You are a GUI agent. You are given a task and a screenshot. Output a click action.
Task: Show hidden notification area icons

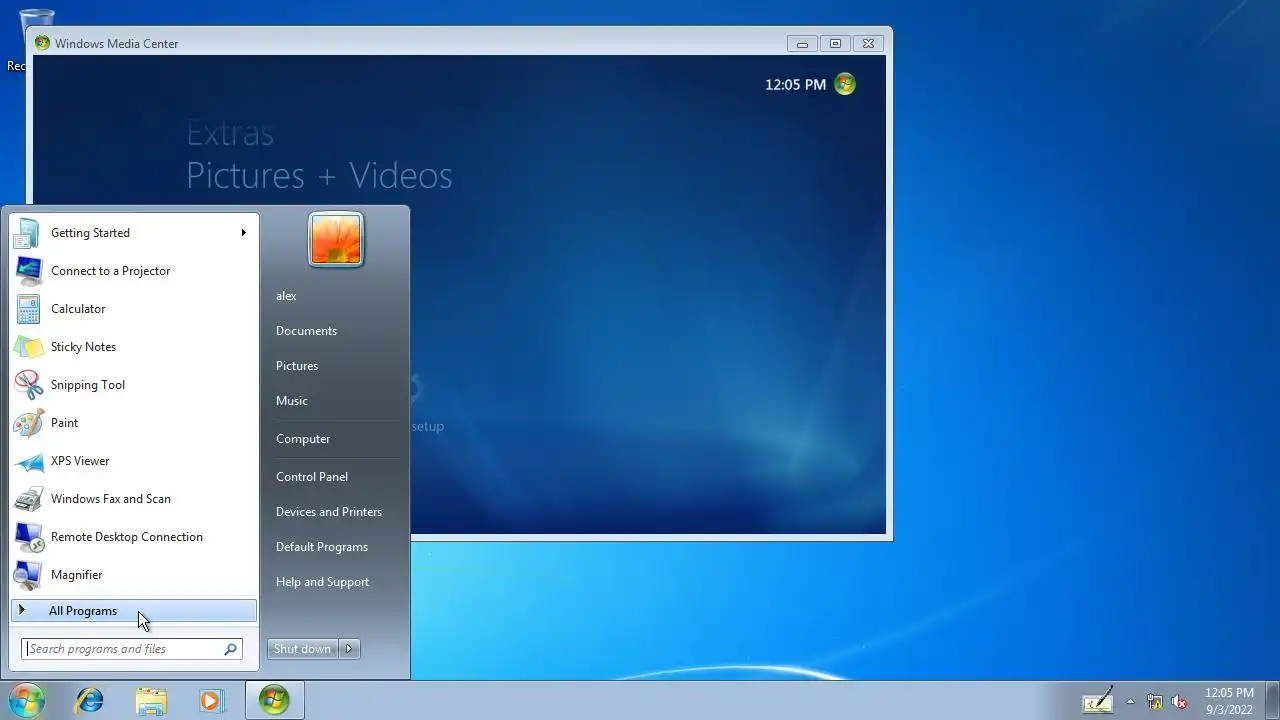[x=1130, y=701]
